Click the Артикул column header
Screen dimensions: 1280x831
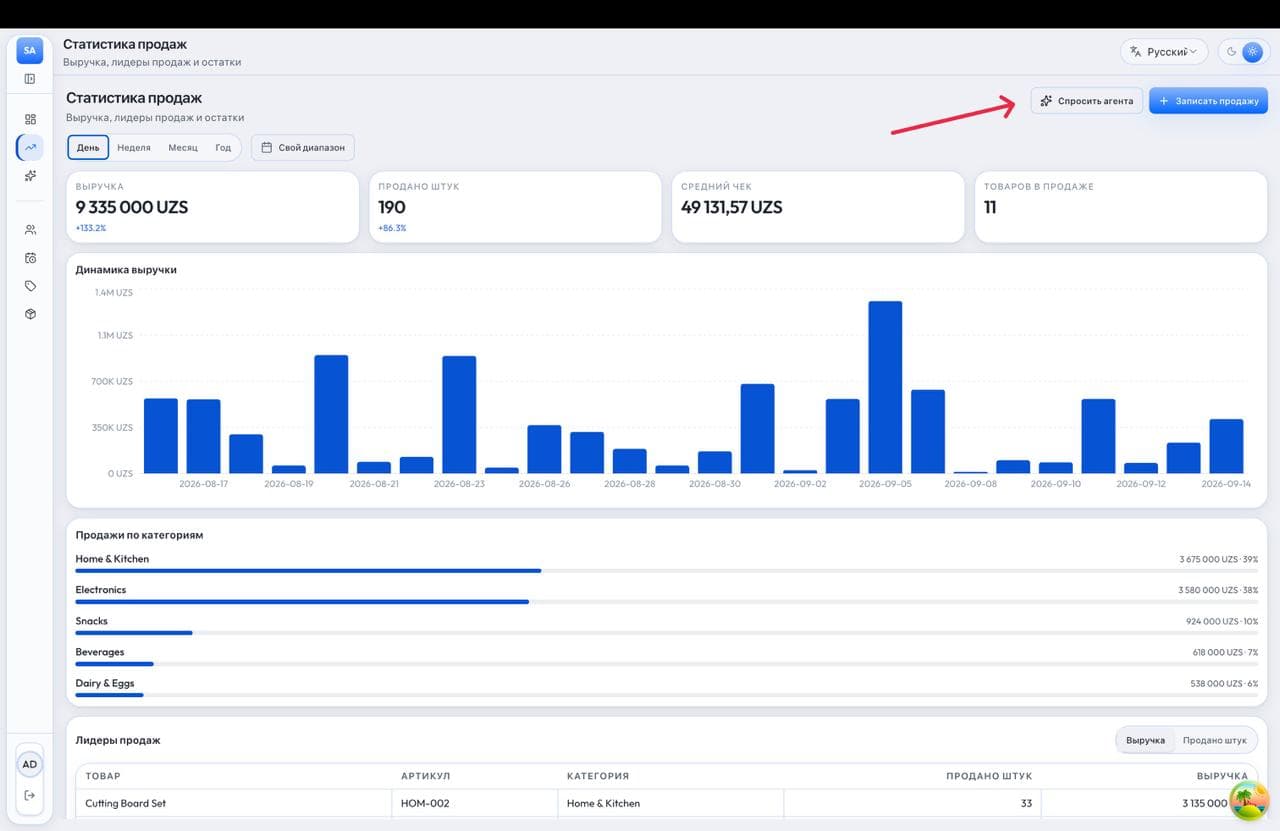pyautogui.click(x=425, y=776)
